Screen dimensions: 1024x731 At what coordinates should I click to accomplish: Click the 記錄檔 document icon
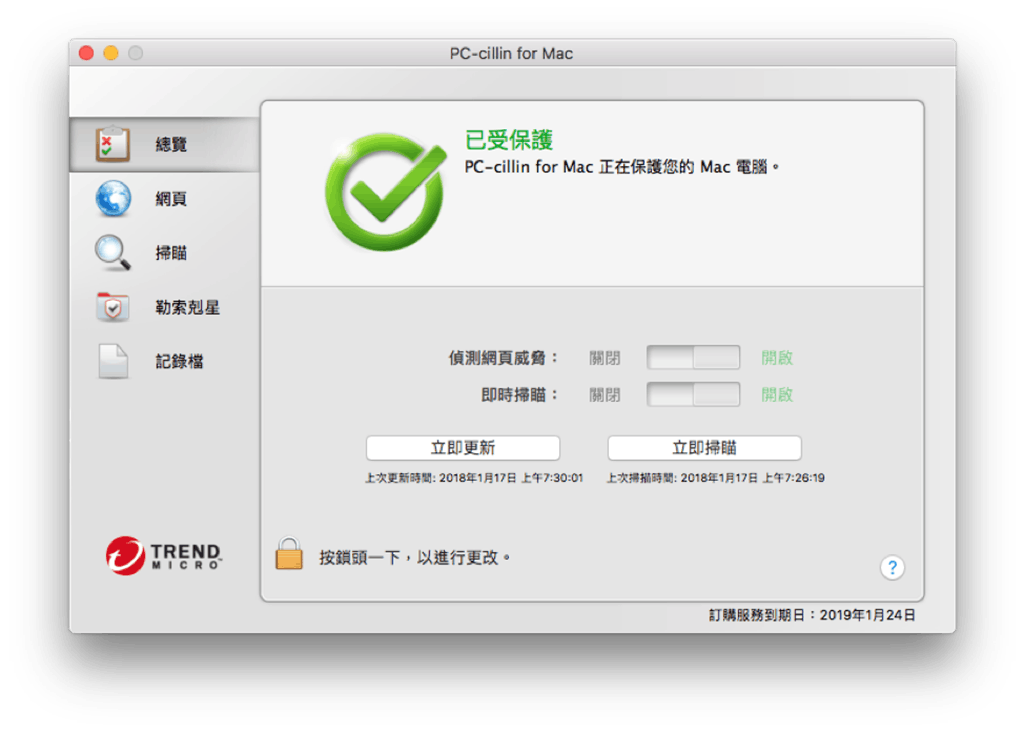(113, 361)
